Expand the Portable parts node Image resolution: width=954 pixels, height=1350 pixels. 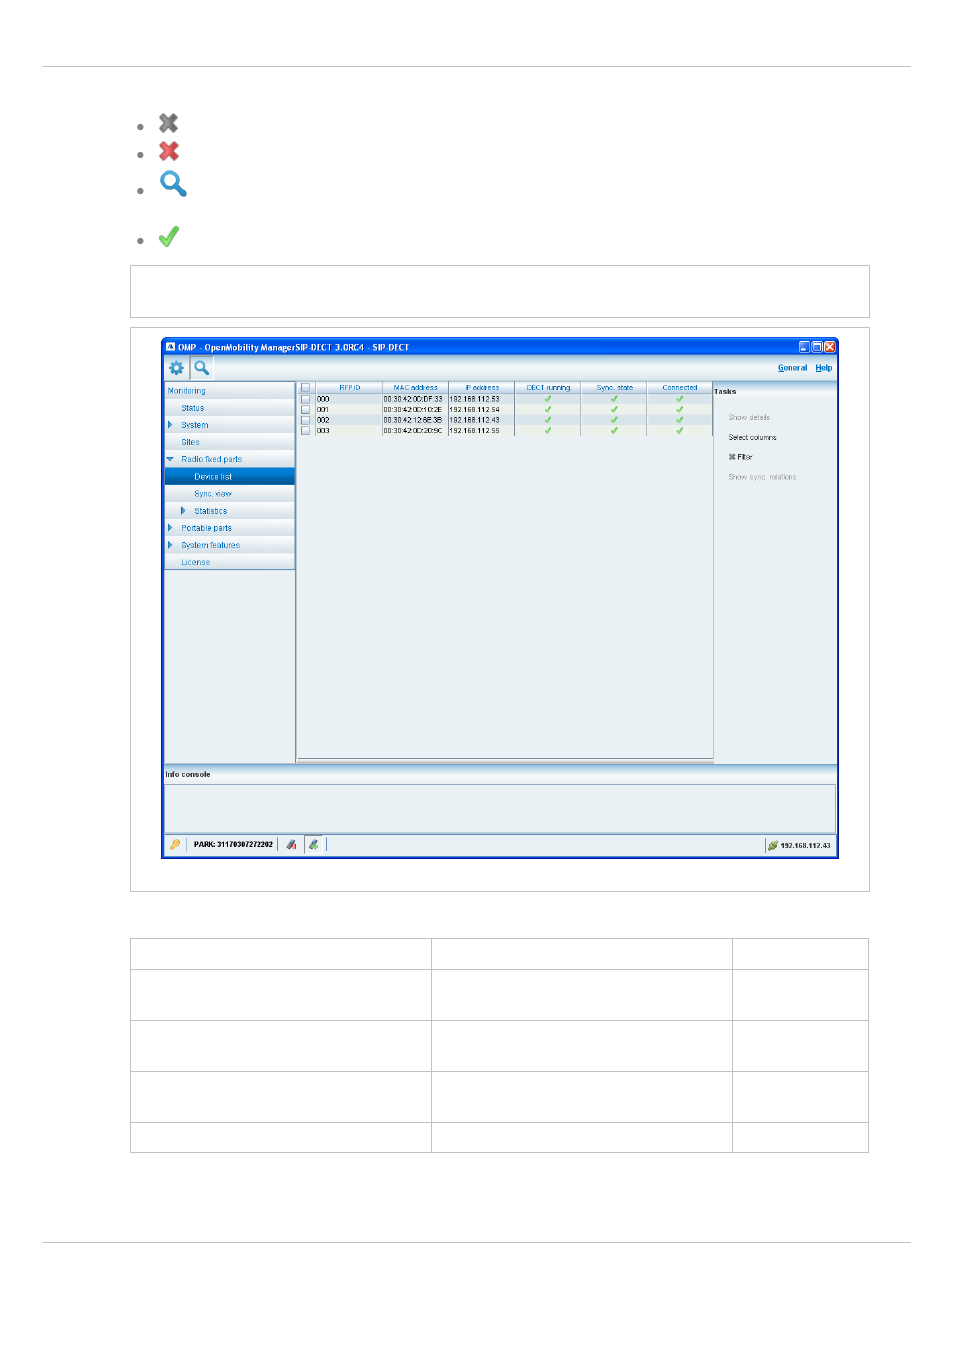pyautogui.click(x=170, y=528)
